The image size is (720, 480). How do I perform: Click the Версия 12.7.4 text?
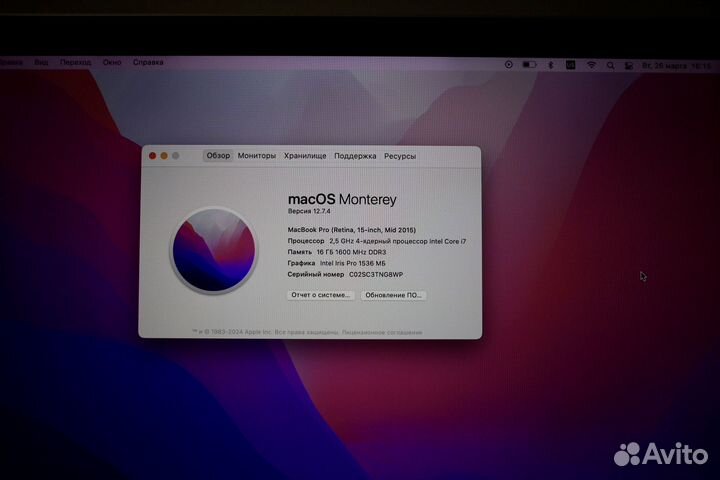coord(309,211)
